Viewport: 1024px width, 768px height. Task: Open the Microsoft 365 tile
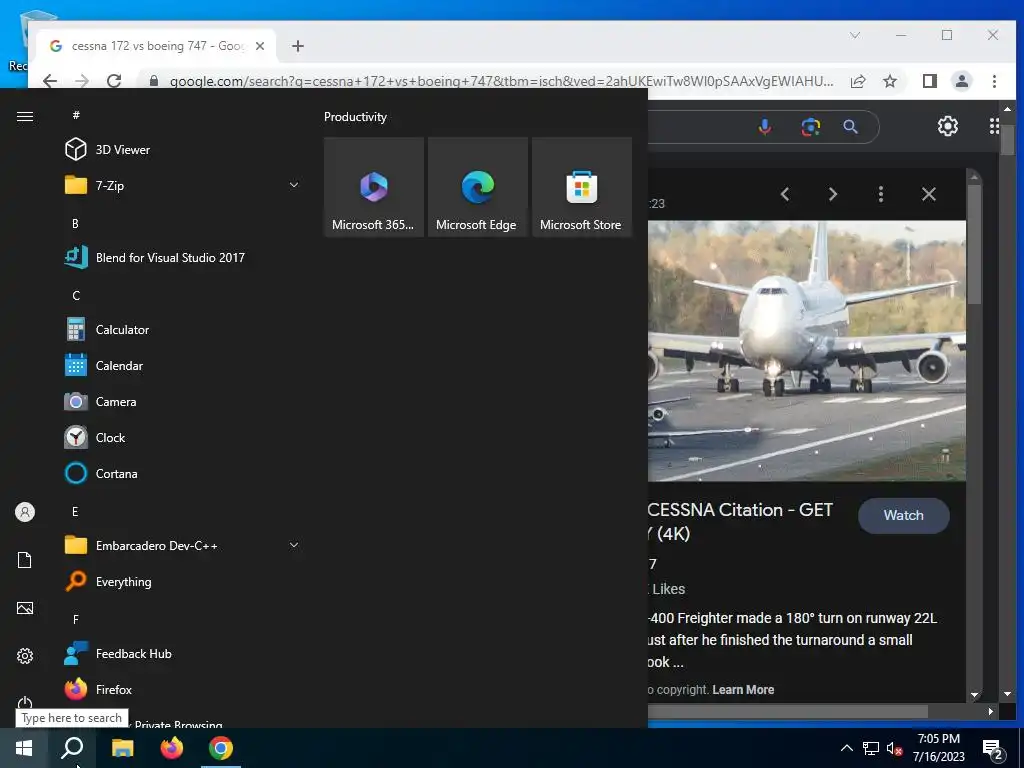tap(374, 187)
